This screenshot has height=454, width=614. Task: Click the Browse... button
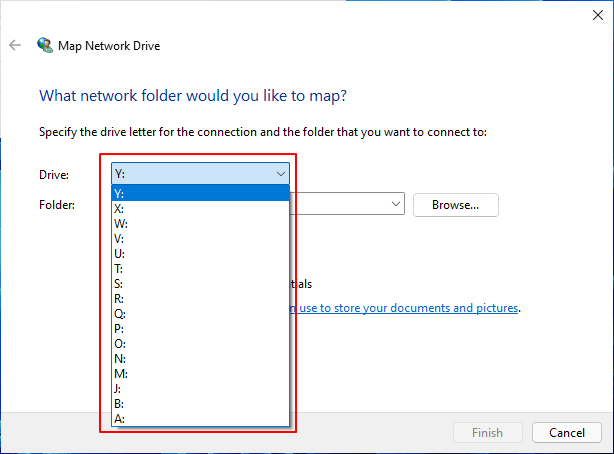tap(455, 204)
